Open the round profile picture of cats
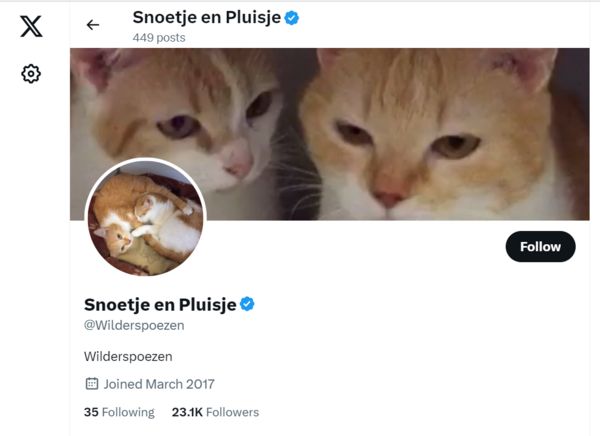Image resolution: width=600 pixels, height=436 pixels. tap(145, 217)
